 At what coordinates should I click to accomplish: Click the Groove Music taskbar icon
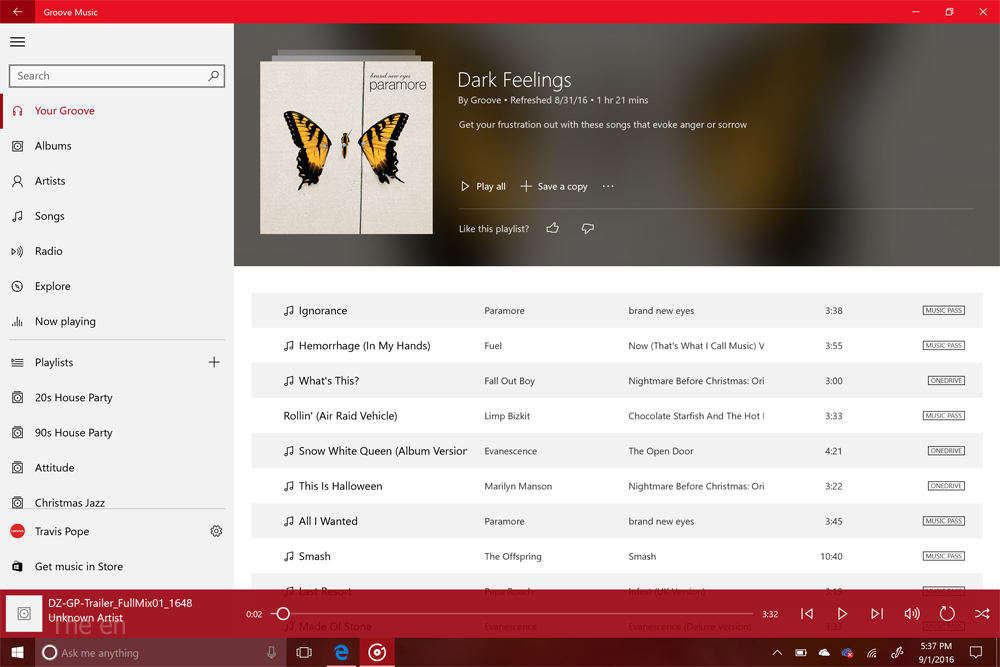coord(377,652)
